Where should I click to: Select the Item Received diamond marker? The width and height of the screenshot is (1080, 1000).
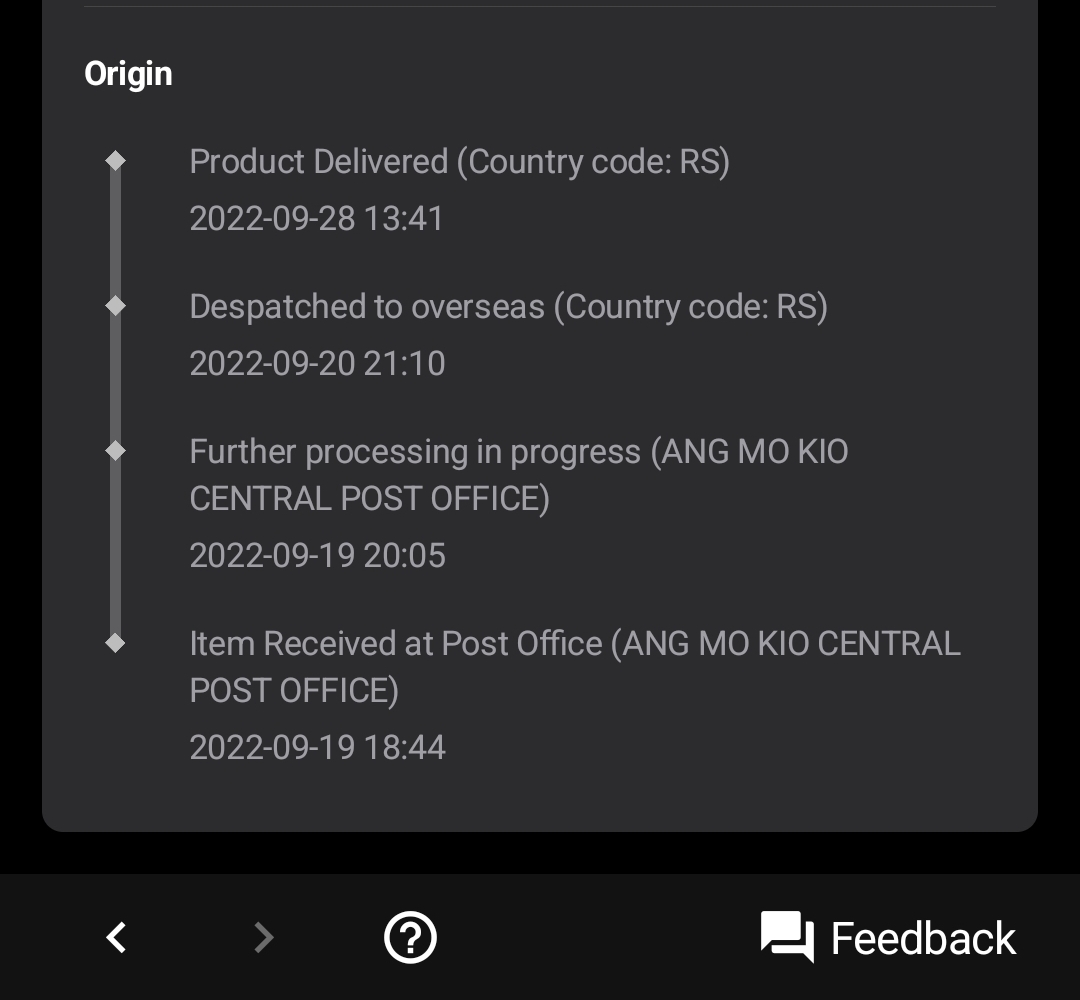pos(116,643)
